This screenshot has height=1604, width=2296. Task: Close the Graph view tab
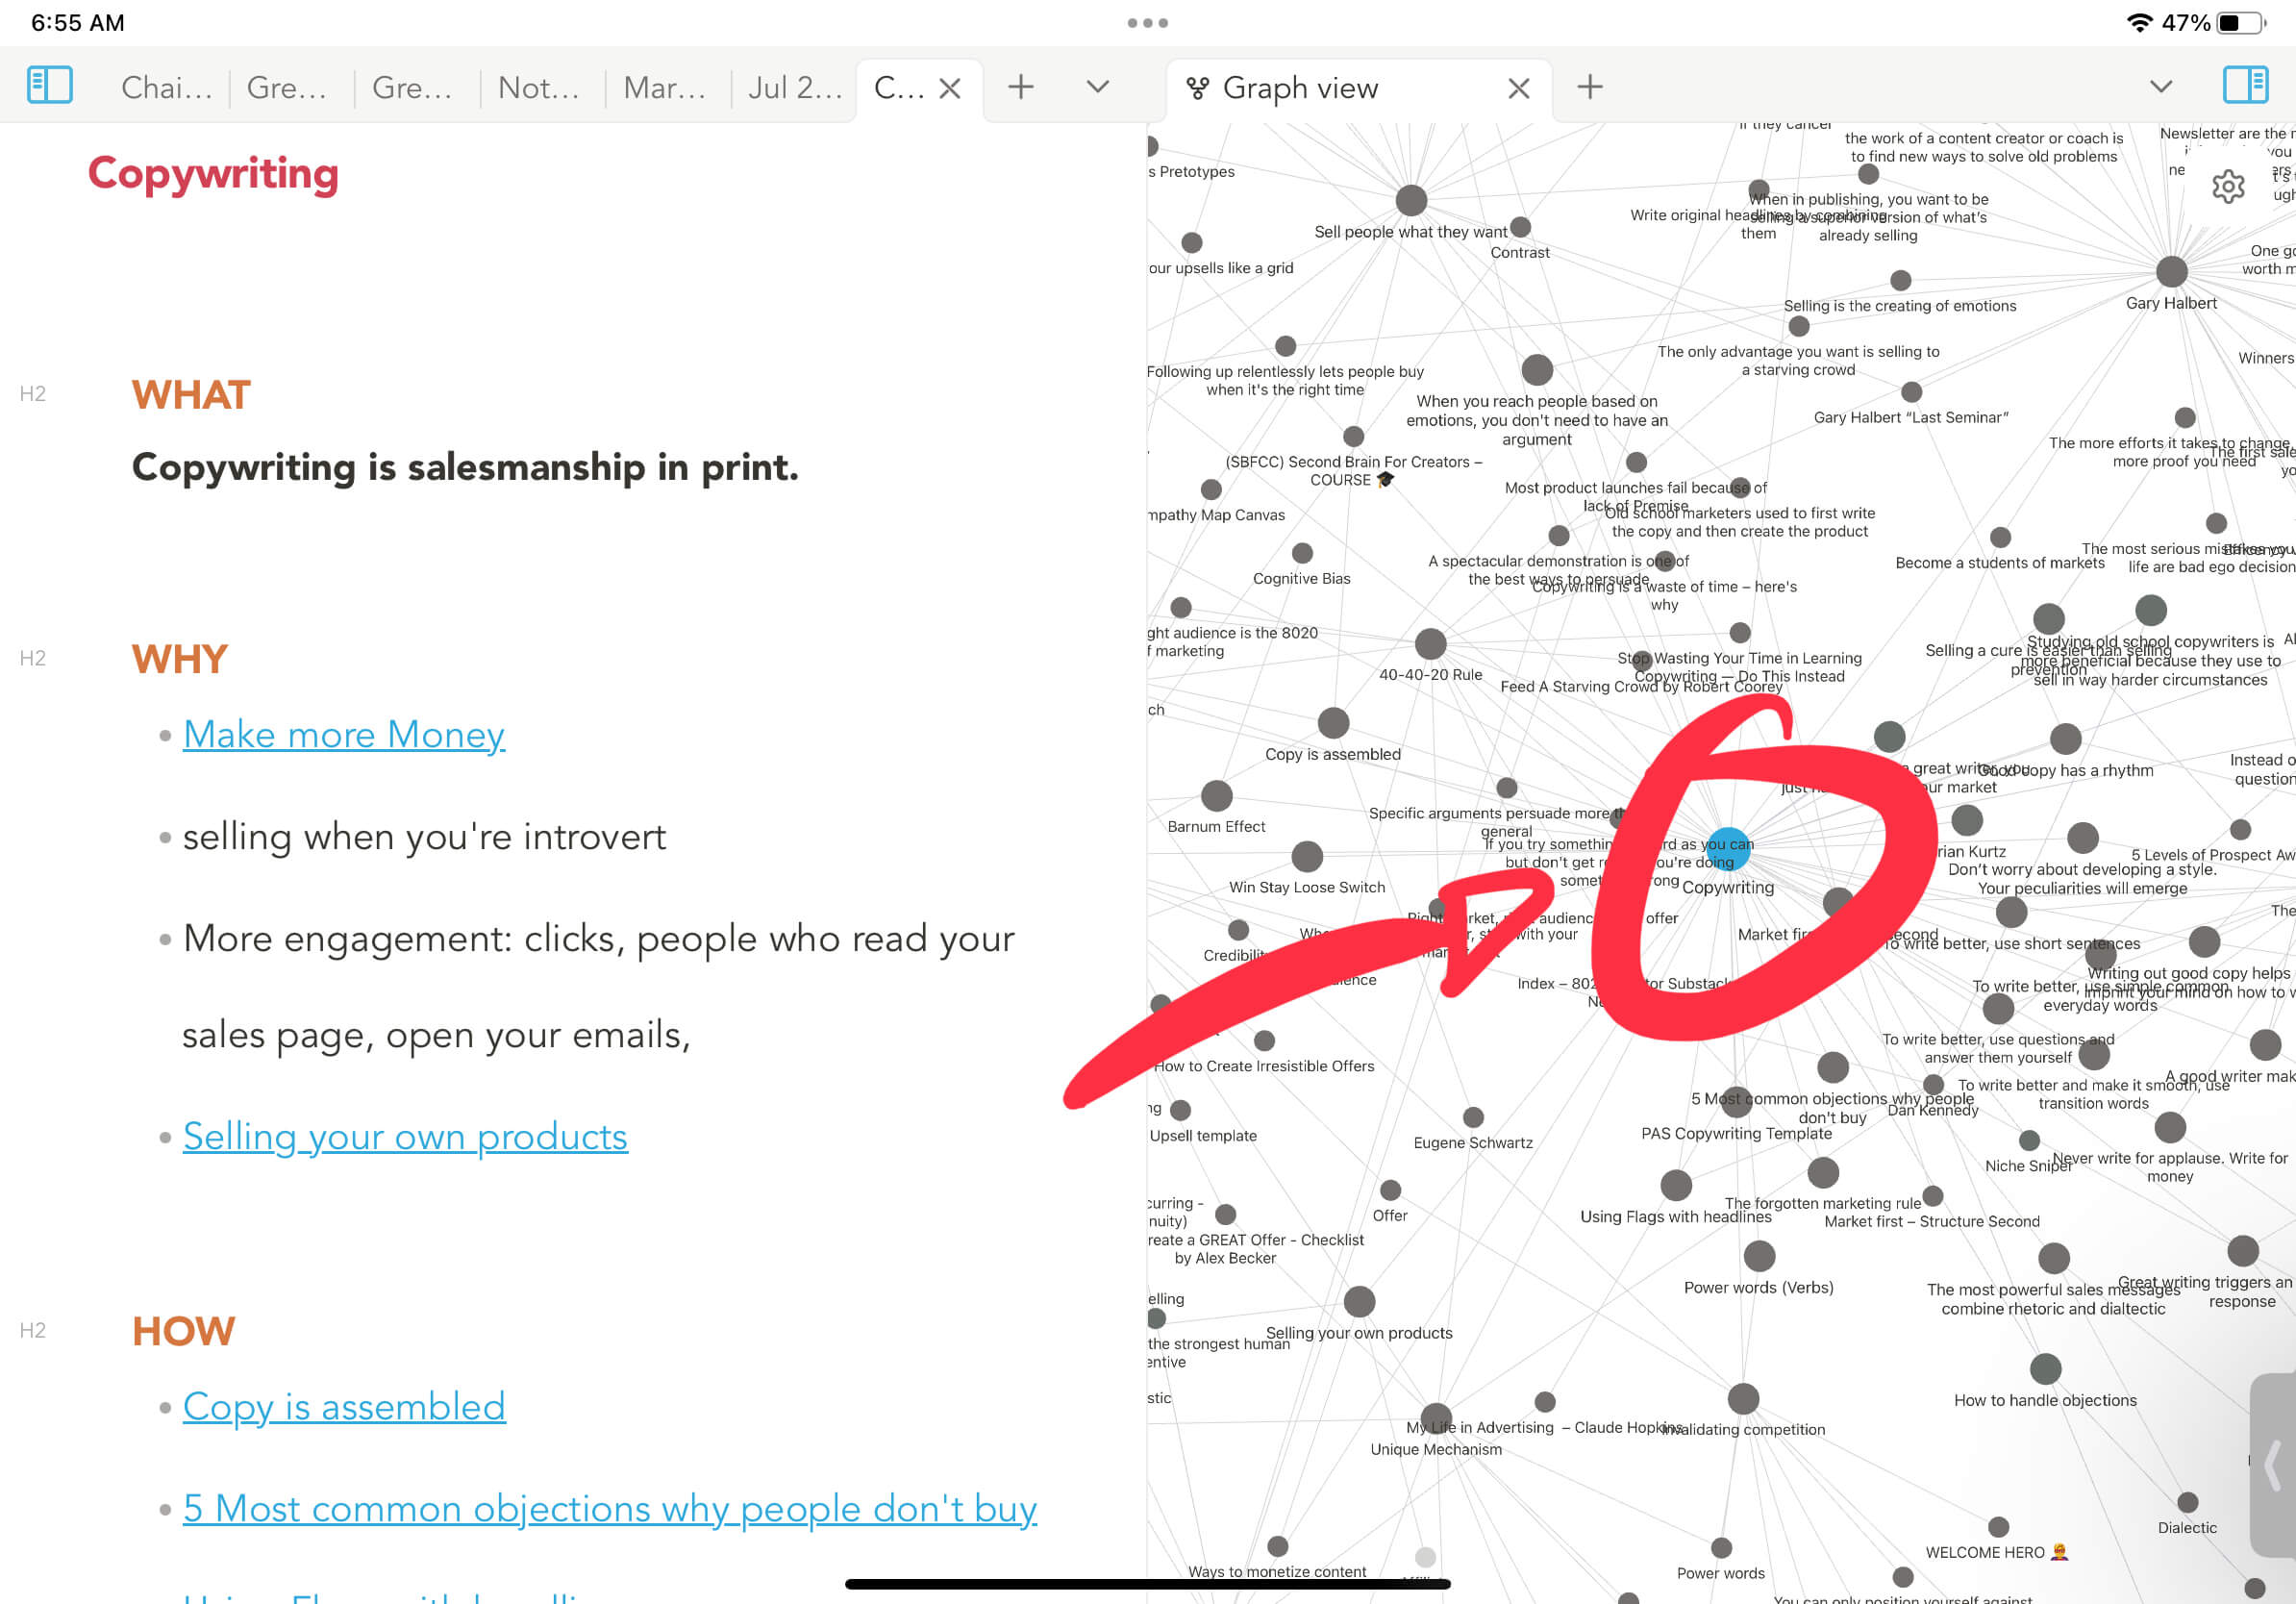point(1518,89)
